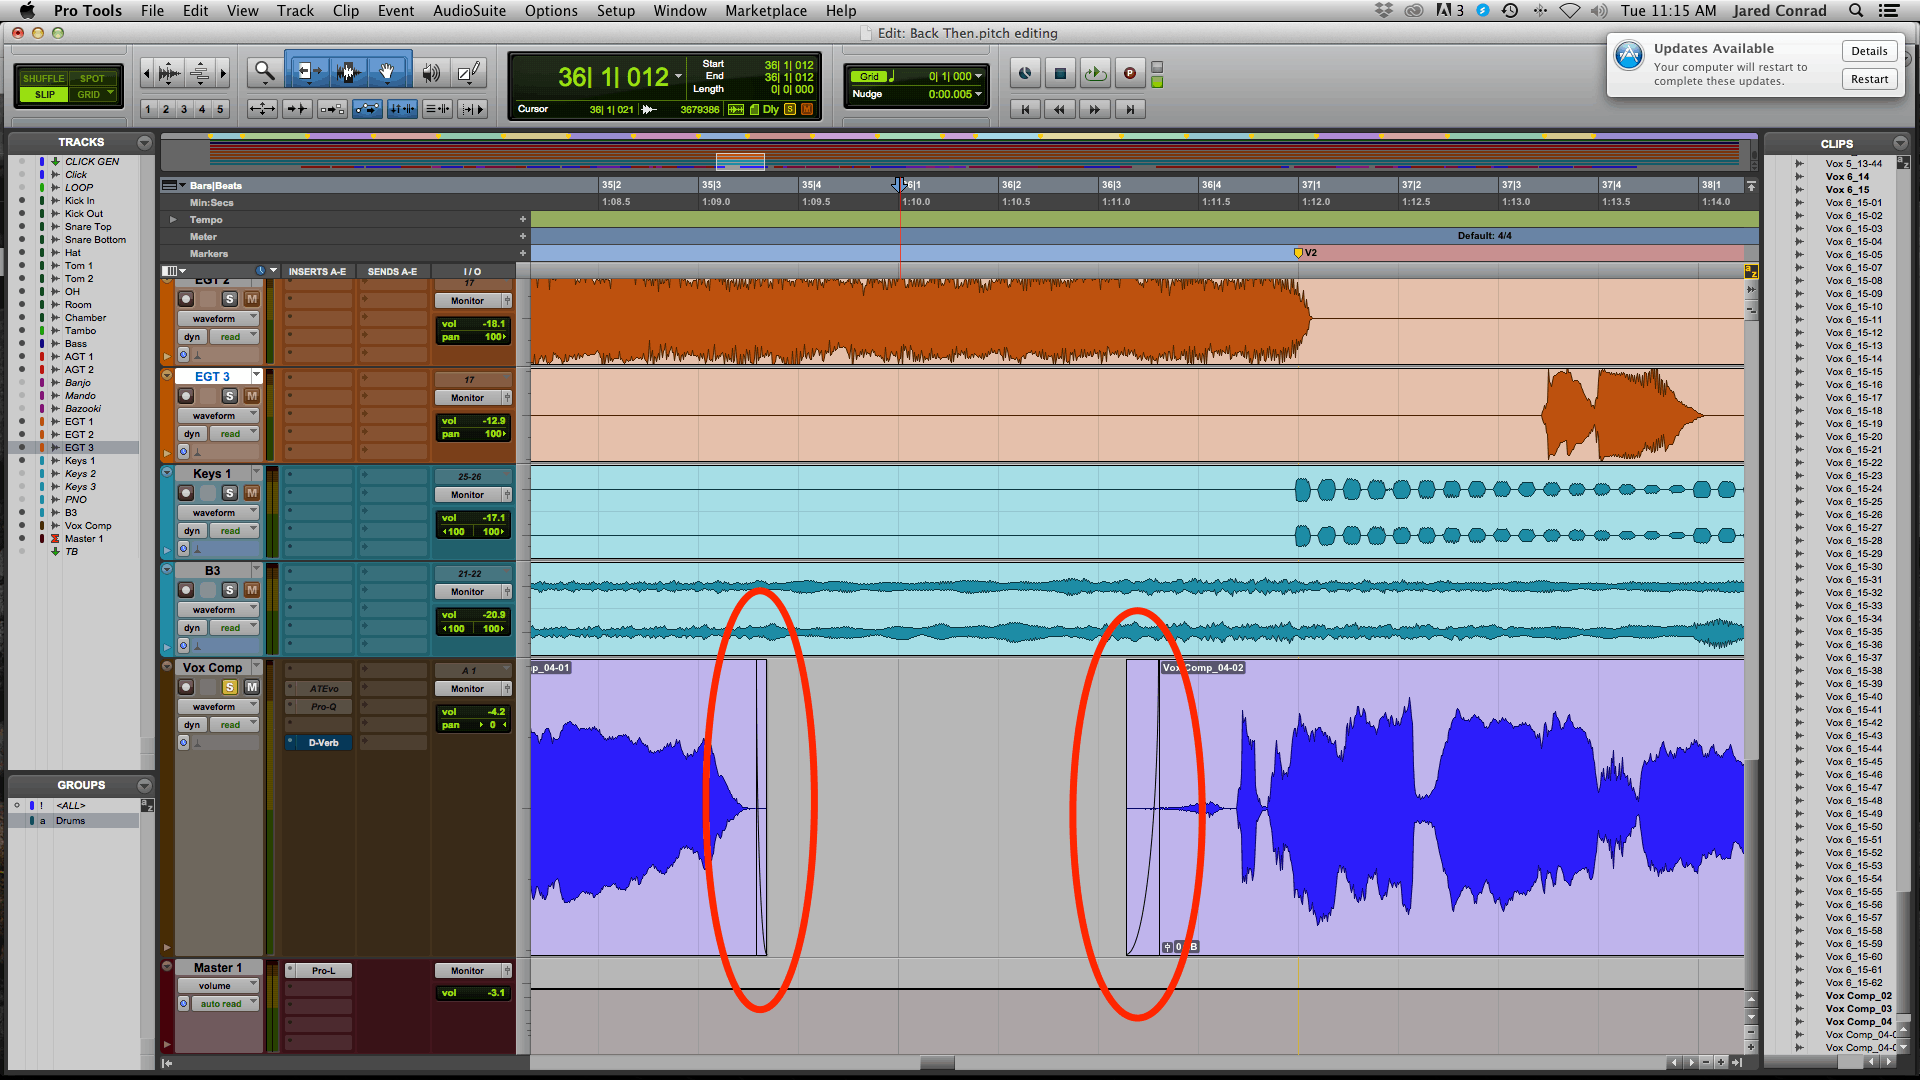Click the horizontal zoom waveform button
The image size is (1920, 1080).
(x=169, y=72)
